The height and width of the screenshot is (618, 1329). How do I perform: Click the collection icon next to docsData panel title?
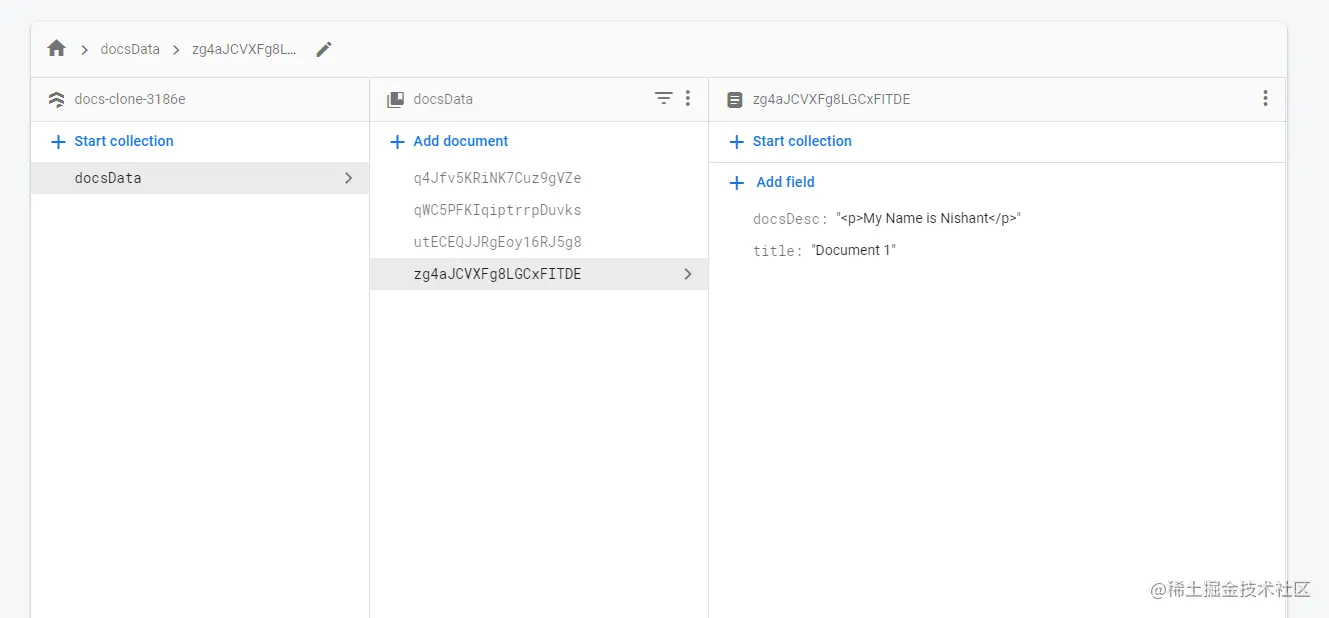[x=395, y=98]
